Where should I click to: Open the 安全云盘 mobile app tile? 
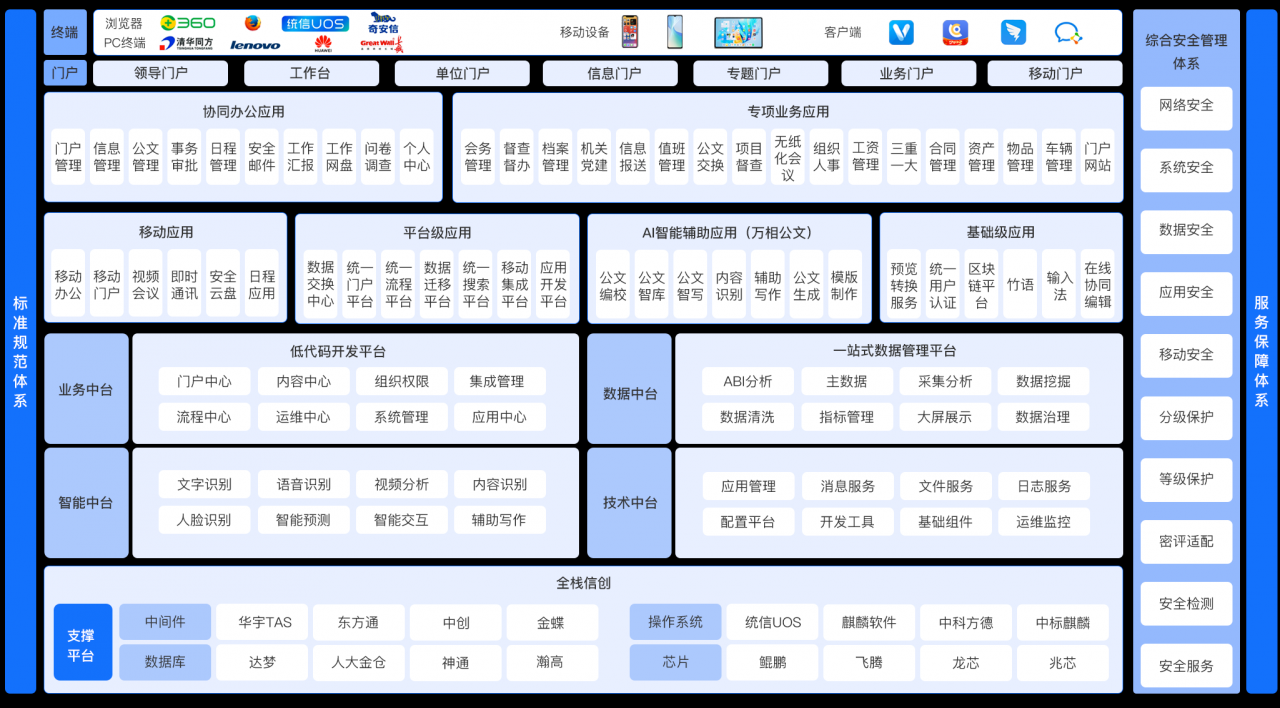(223, 284)
